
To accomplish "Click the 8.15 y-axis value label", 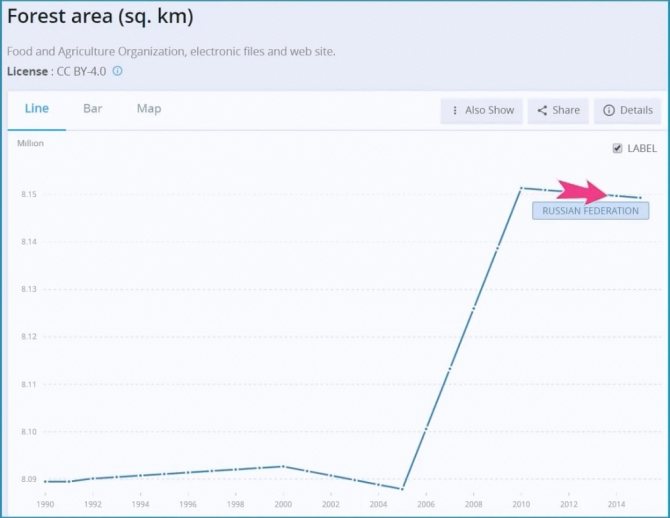I will click(x=28, y=194).
